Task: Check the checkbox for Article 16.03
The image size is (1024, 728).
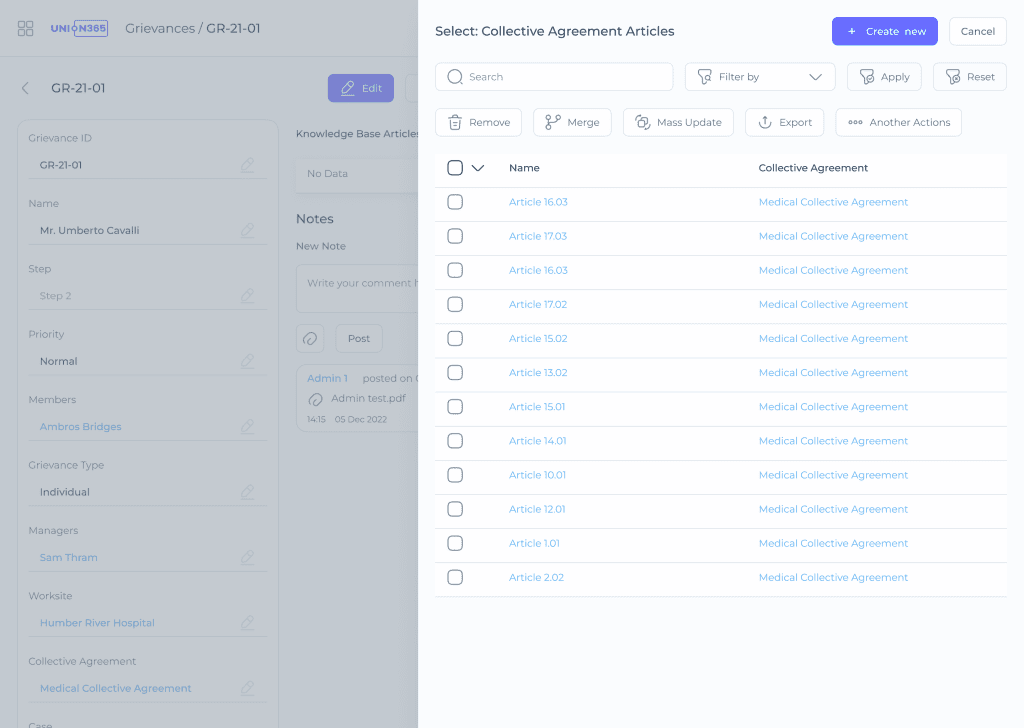Action: 455,202
